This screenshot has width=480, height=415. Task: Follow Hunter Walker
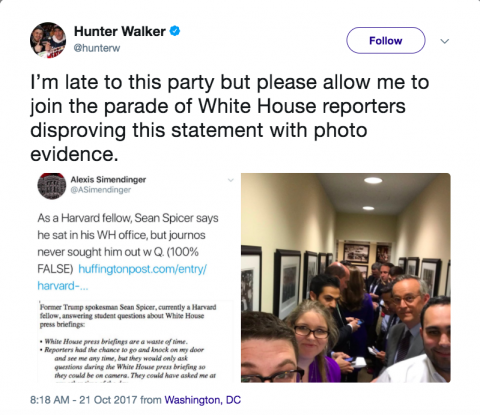tap(386, 41)
